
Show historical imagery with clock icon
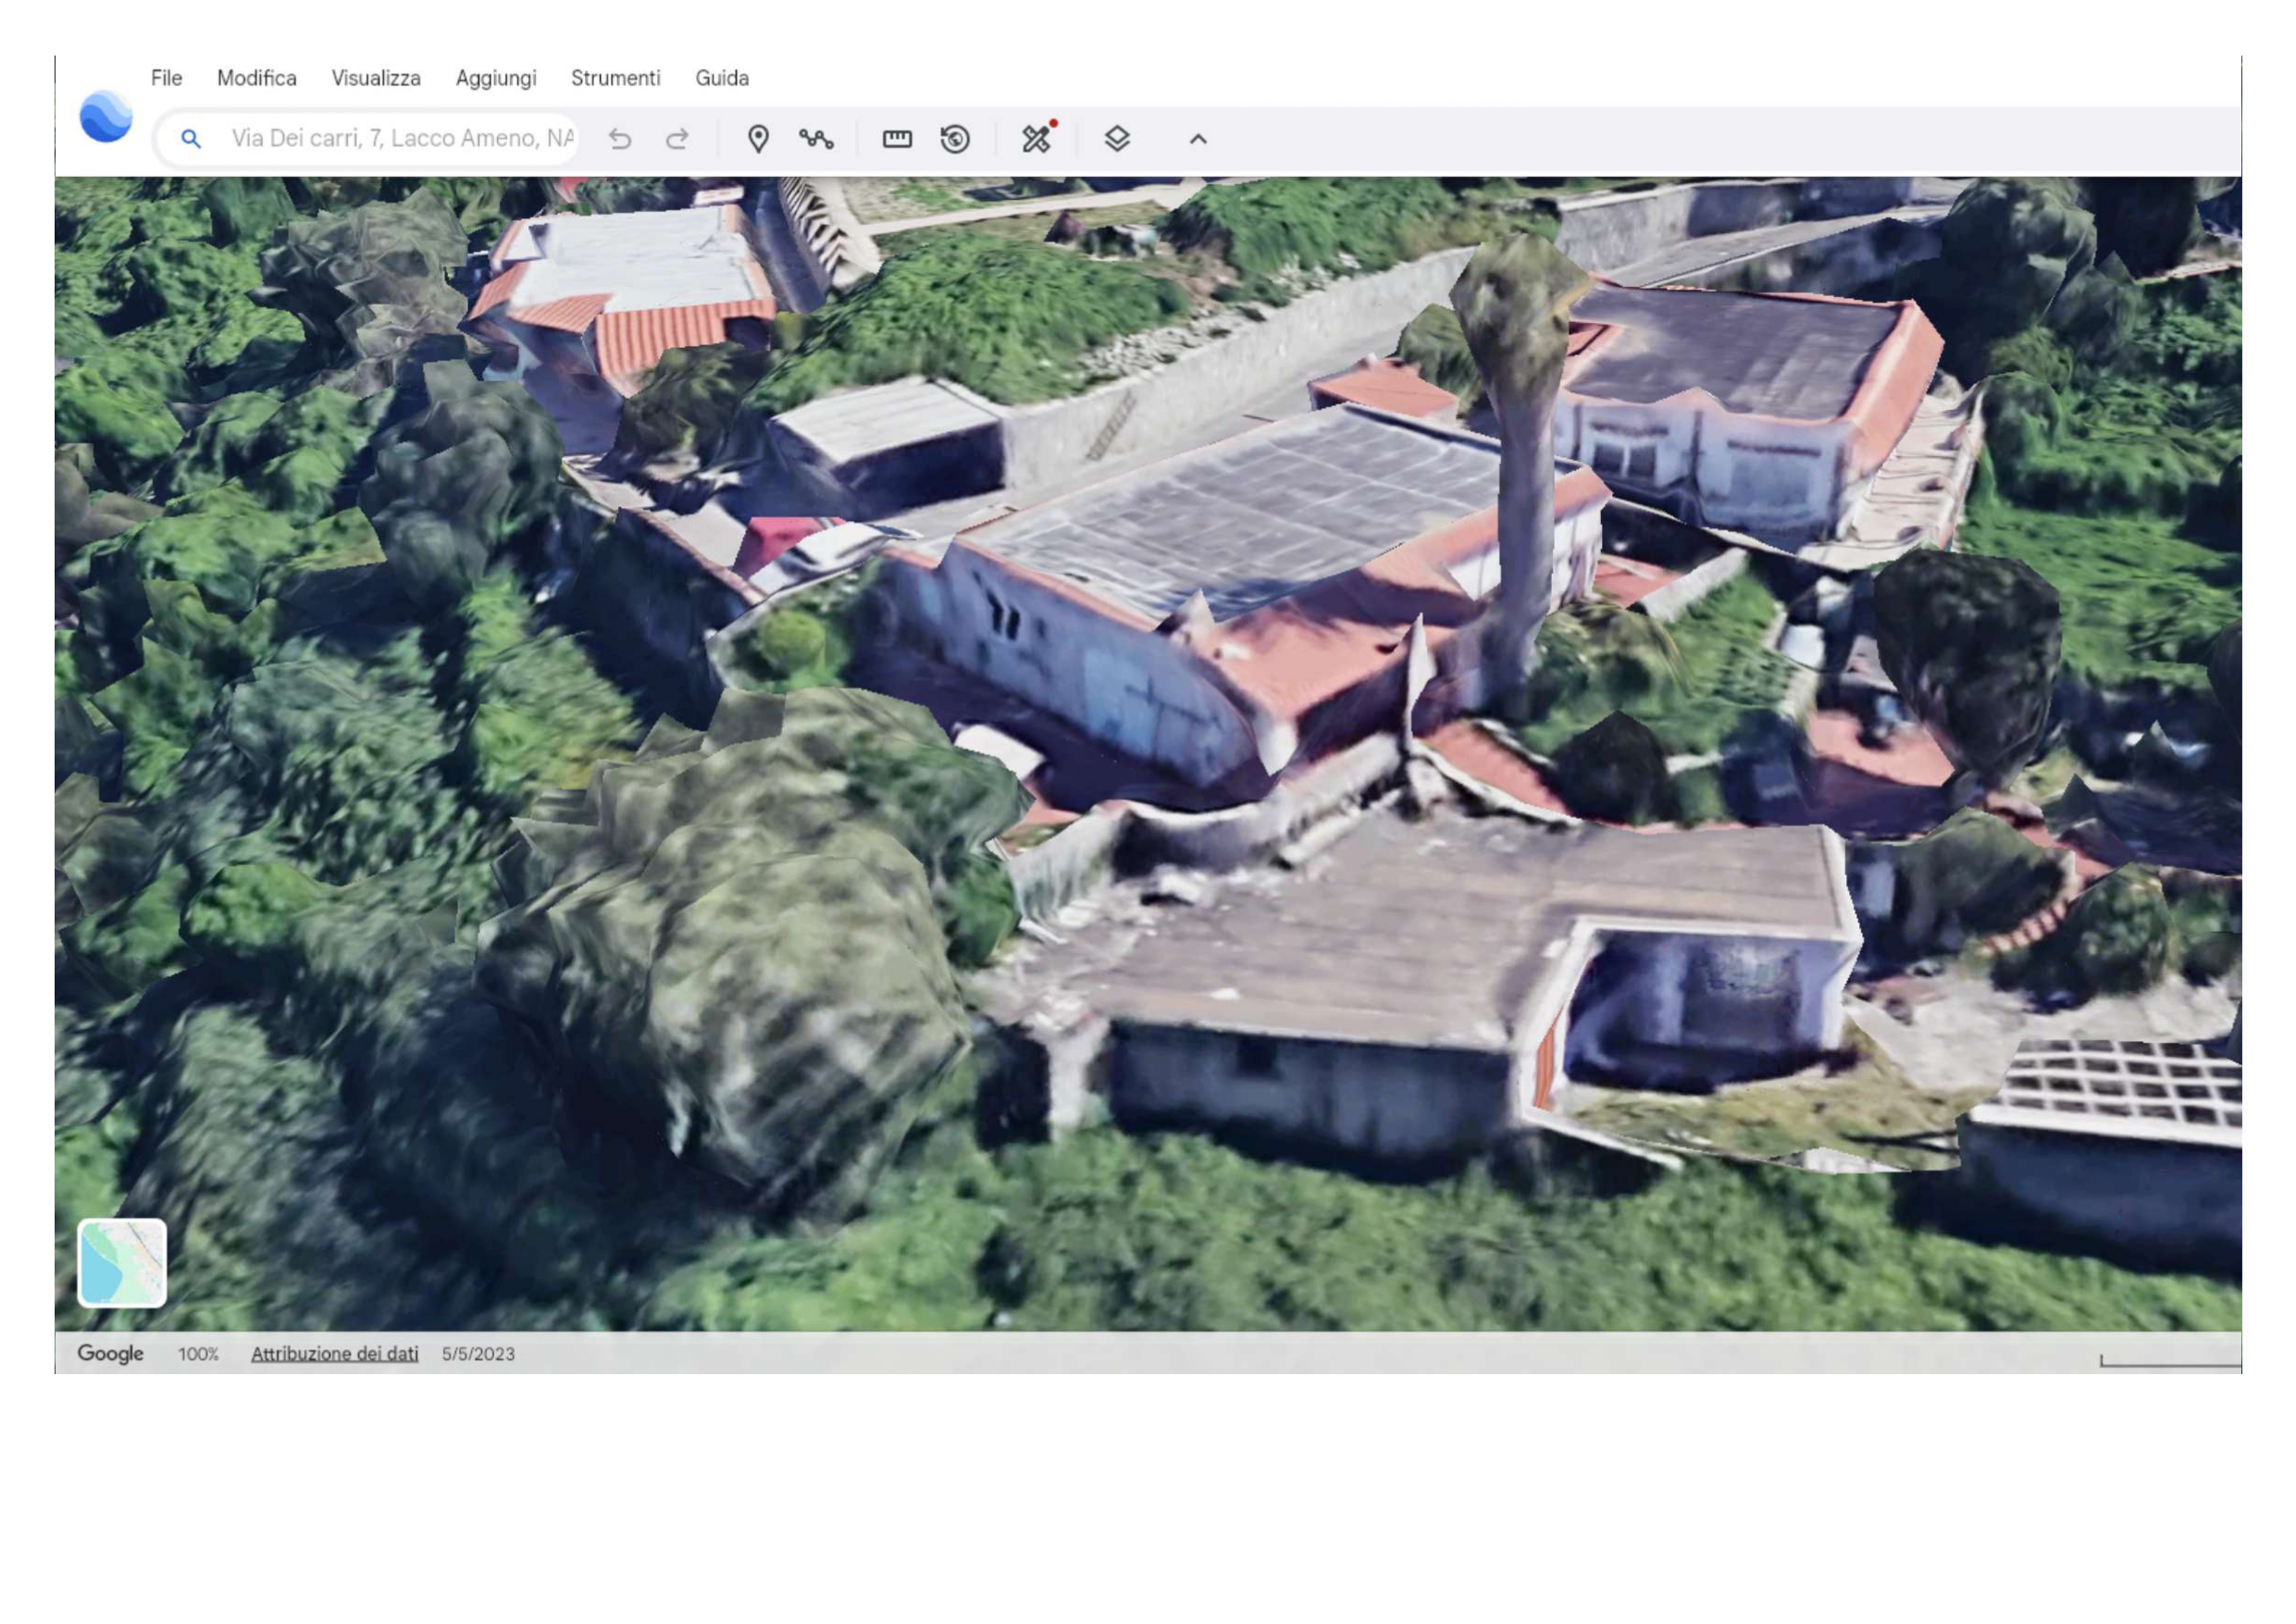tap(955, 139)
